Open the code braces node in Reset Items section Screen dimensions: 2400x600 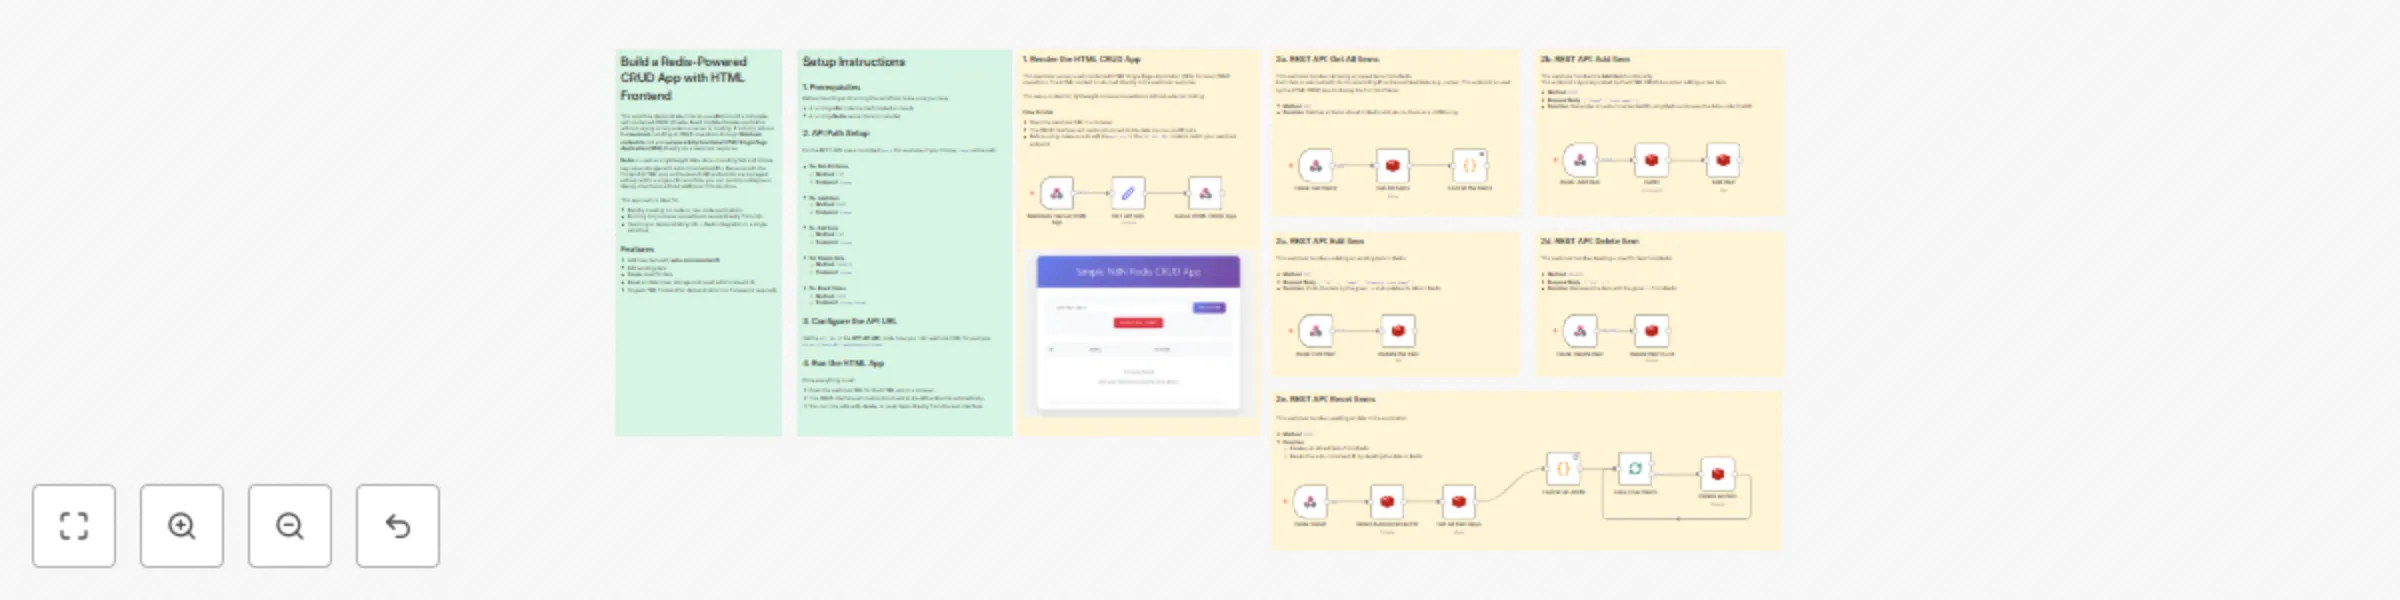(1563, 469)
